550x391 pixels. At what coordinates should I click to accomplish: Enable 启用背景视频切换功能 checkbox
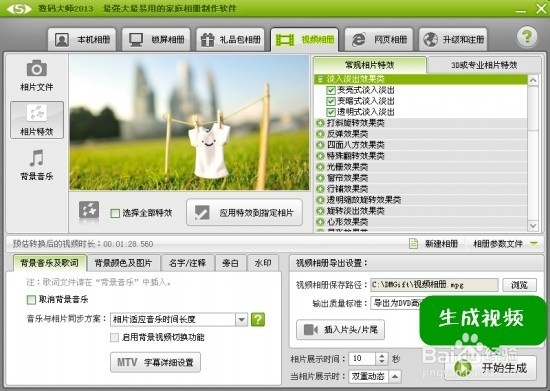114,337
